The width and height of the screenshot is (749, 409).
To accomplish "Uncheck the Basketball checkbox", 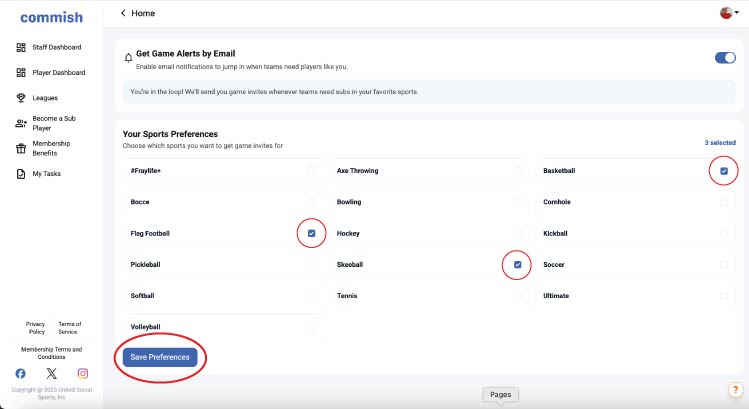I will coord(724,172).
